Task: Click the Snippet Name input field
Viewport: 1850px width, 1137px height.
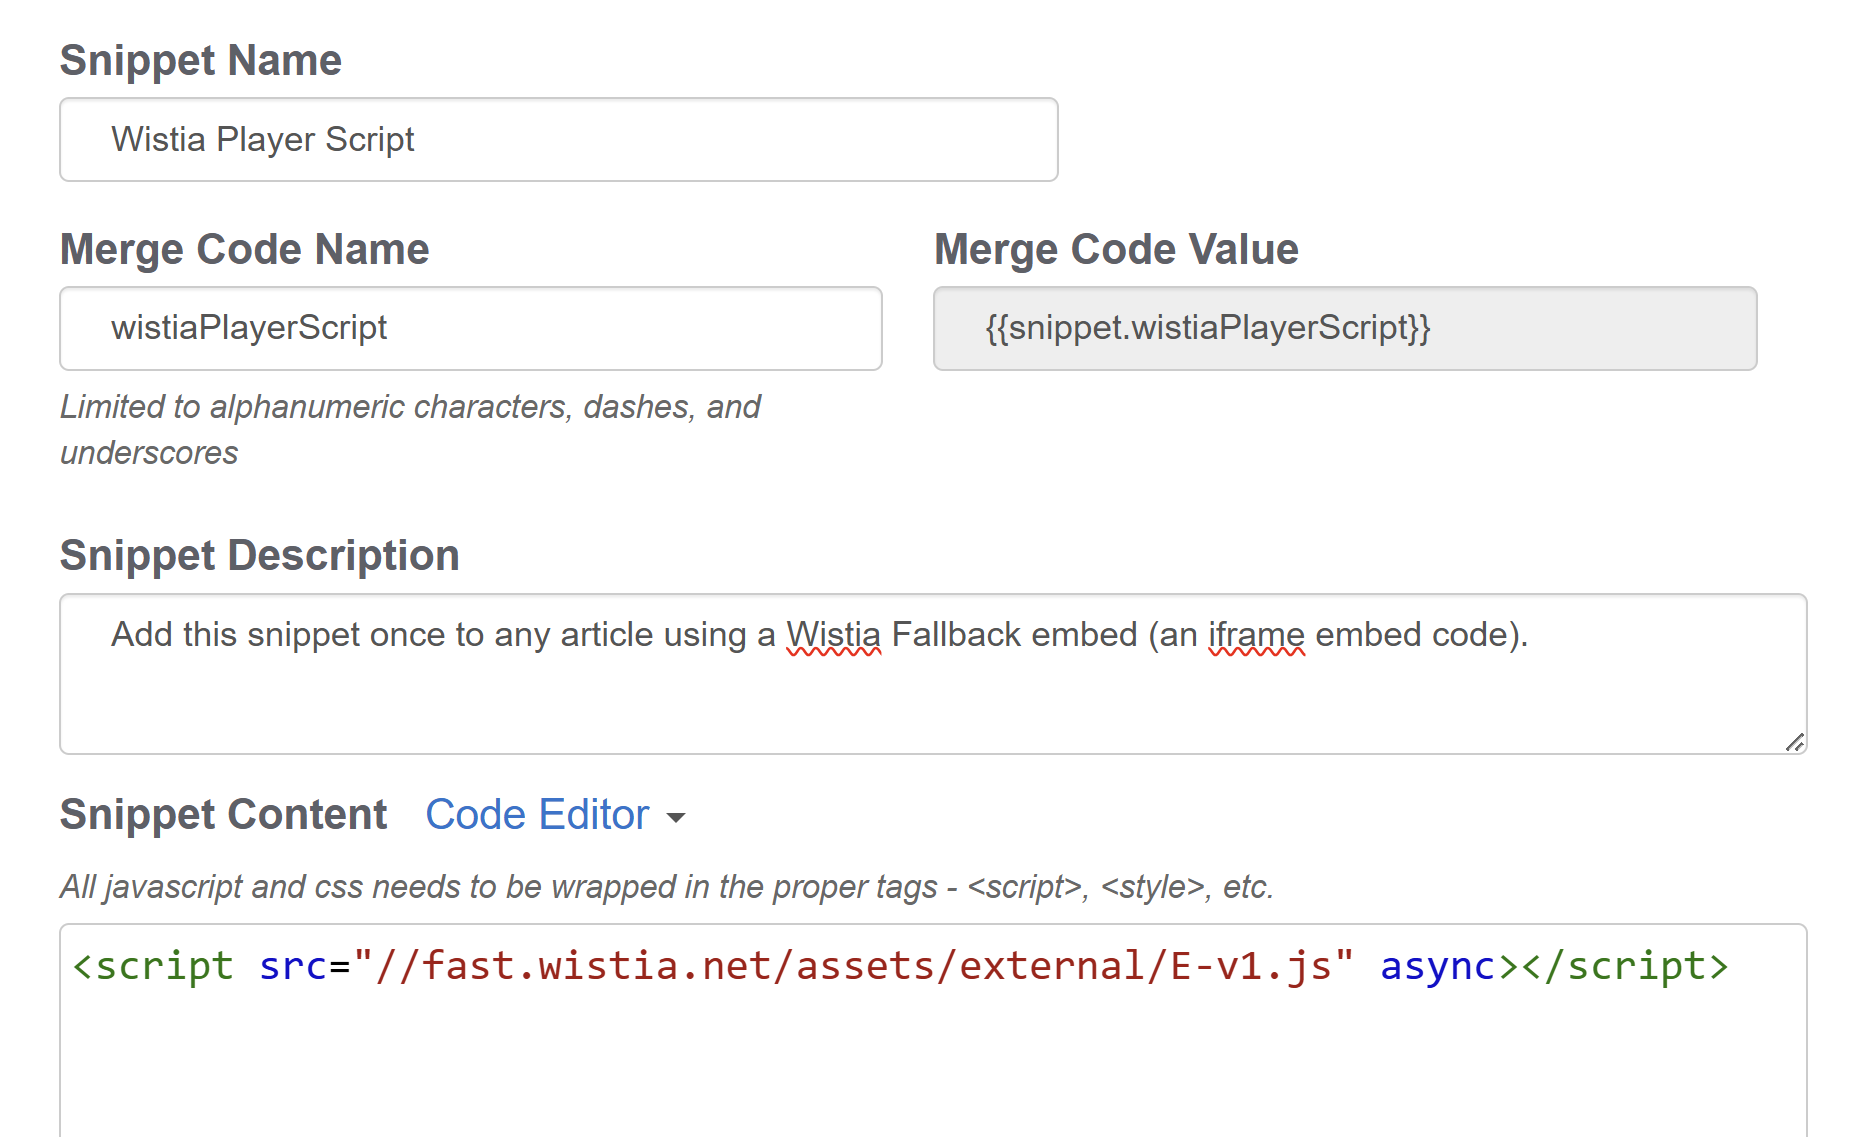Action: coord(558,140)
